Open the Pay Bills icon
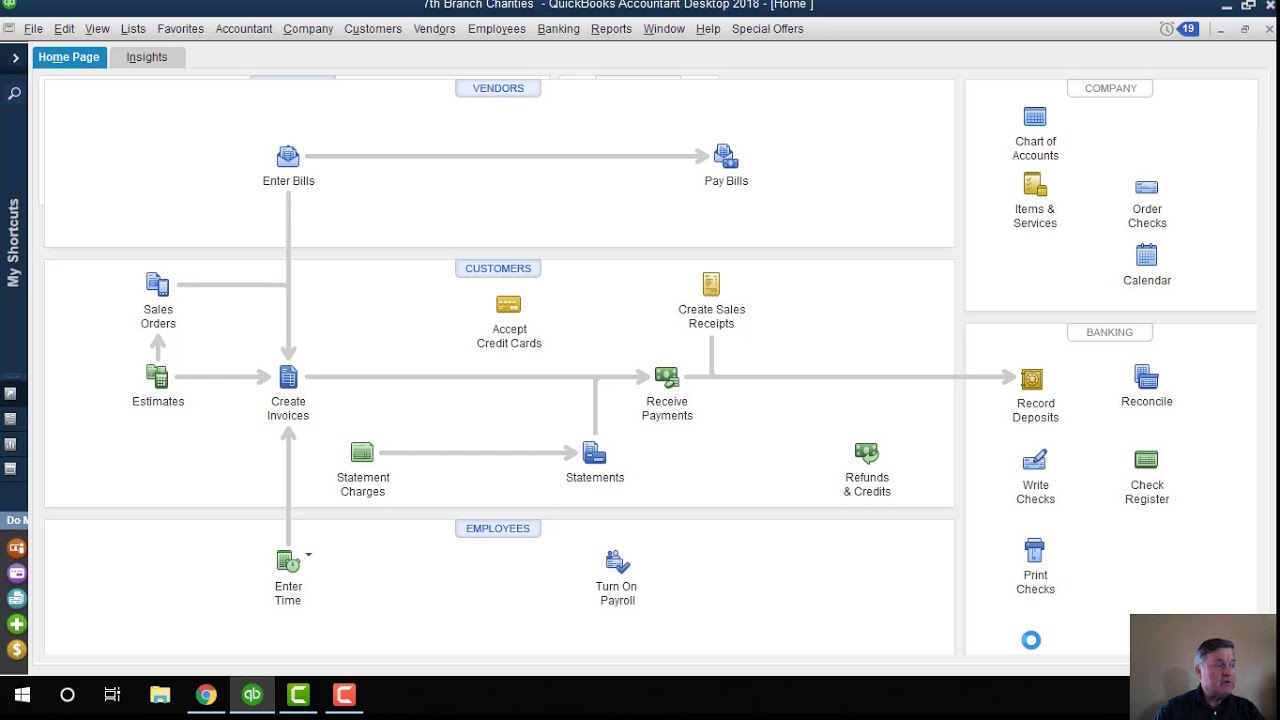Viewport: 1280px width, 720px height. [726, 157]
